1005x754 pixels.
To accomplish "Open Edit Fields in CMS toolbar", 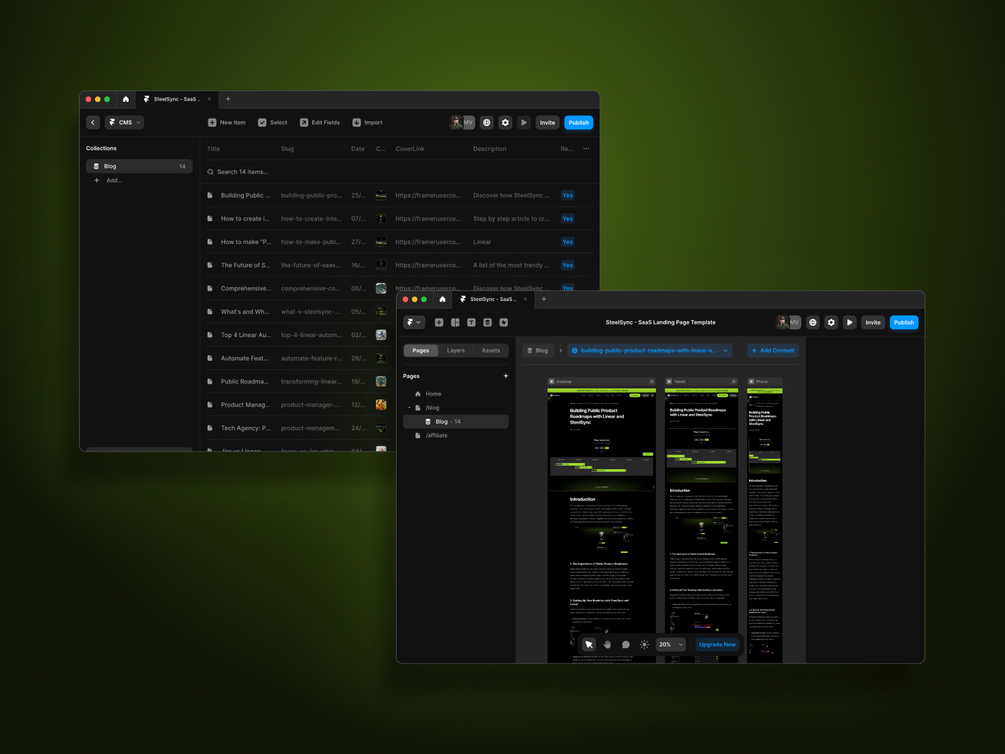I will click(x=320, y=122).
